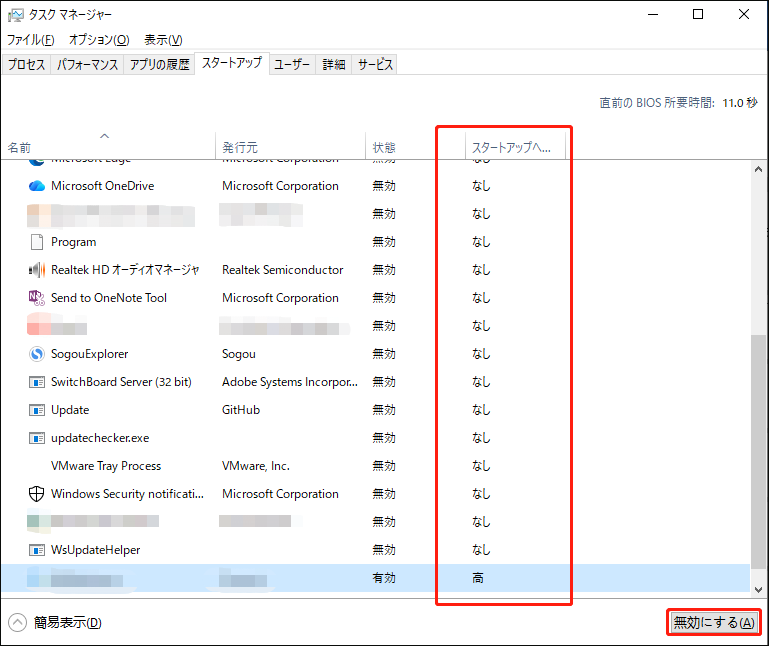Sort by the スタートアップへ... column header
The image size is (769, 646).
click(515, 146)
